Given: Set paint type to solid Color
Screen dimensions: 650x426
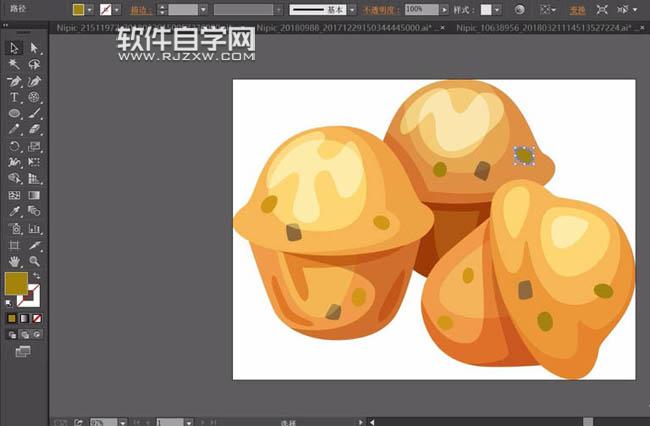Looking at the screenshot, I should (x=12, y=318).
